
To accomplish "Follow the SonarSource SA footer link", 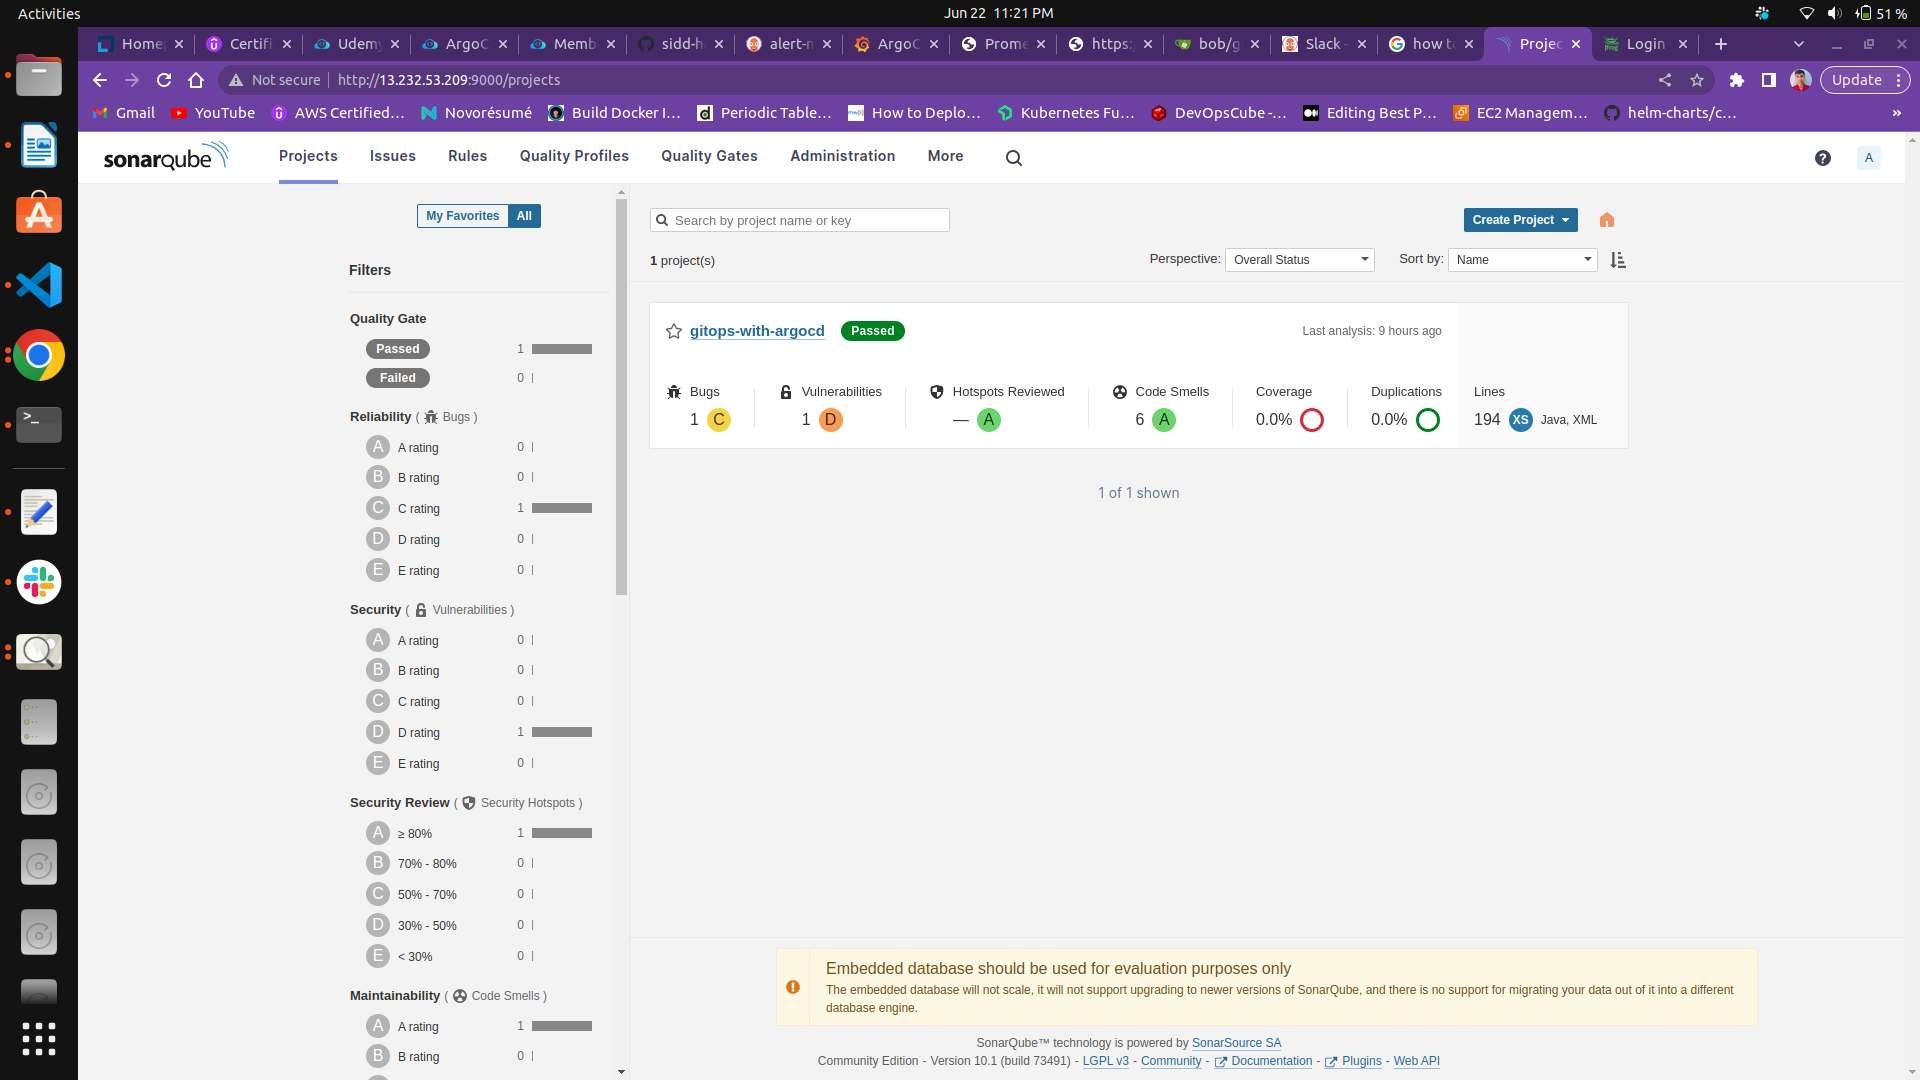I will coord(1236,1043).
